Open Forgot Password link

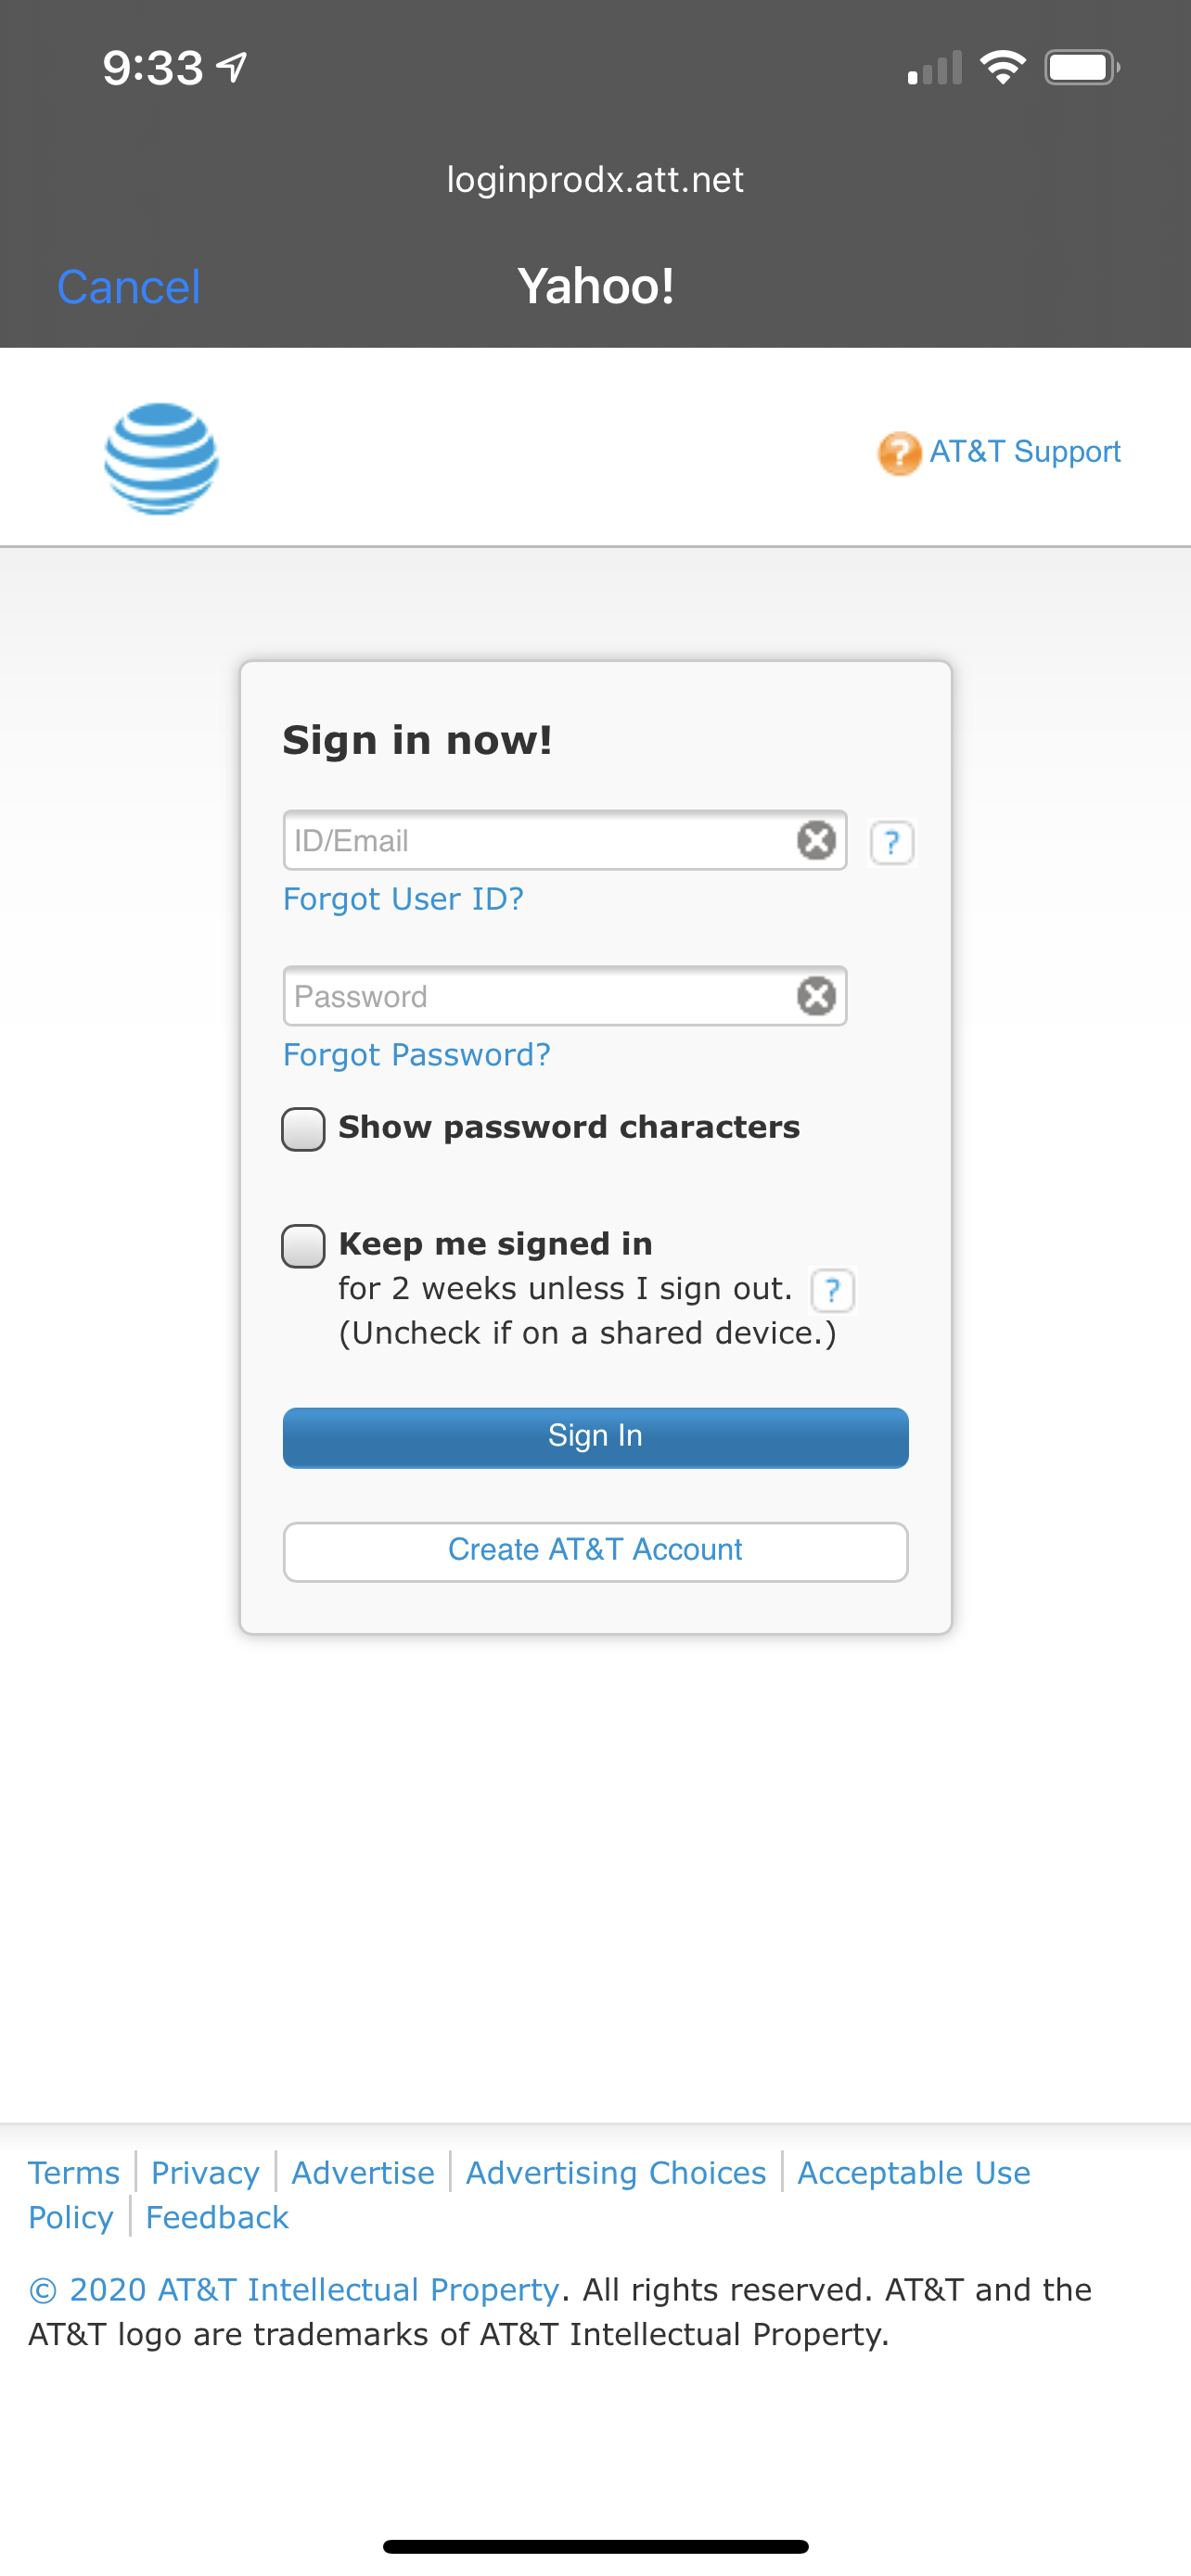(x=416, y=1055)
